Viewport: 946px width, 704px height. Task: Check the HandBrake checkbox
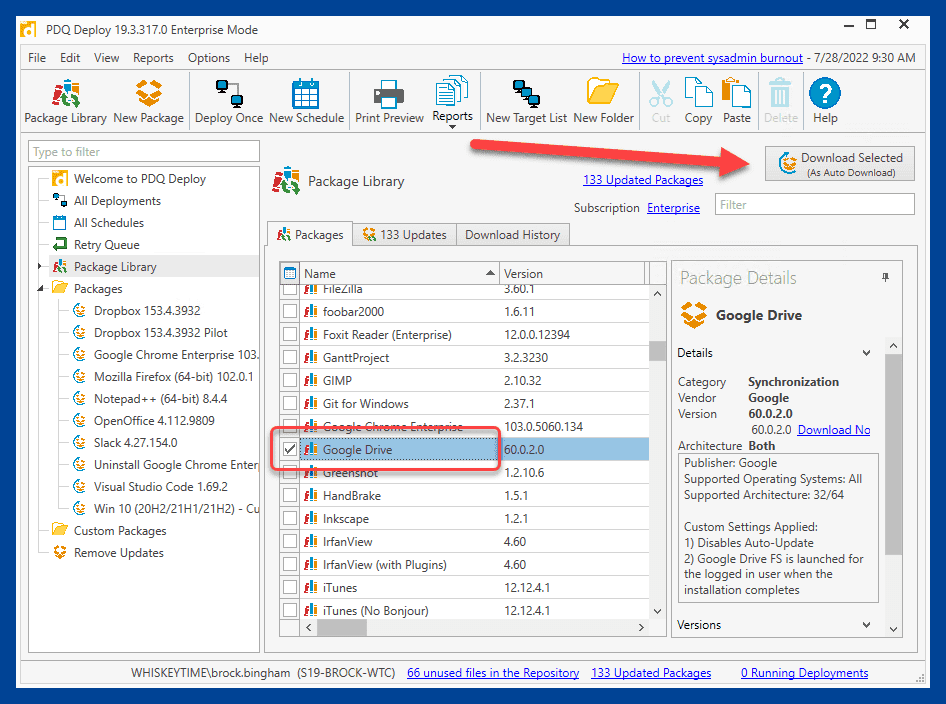point(290,495)
